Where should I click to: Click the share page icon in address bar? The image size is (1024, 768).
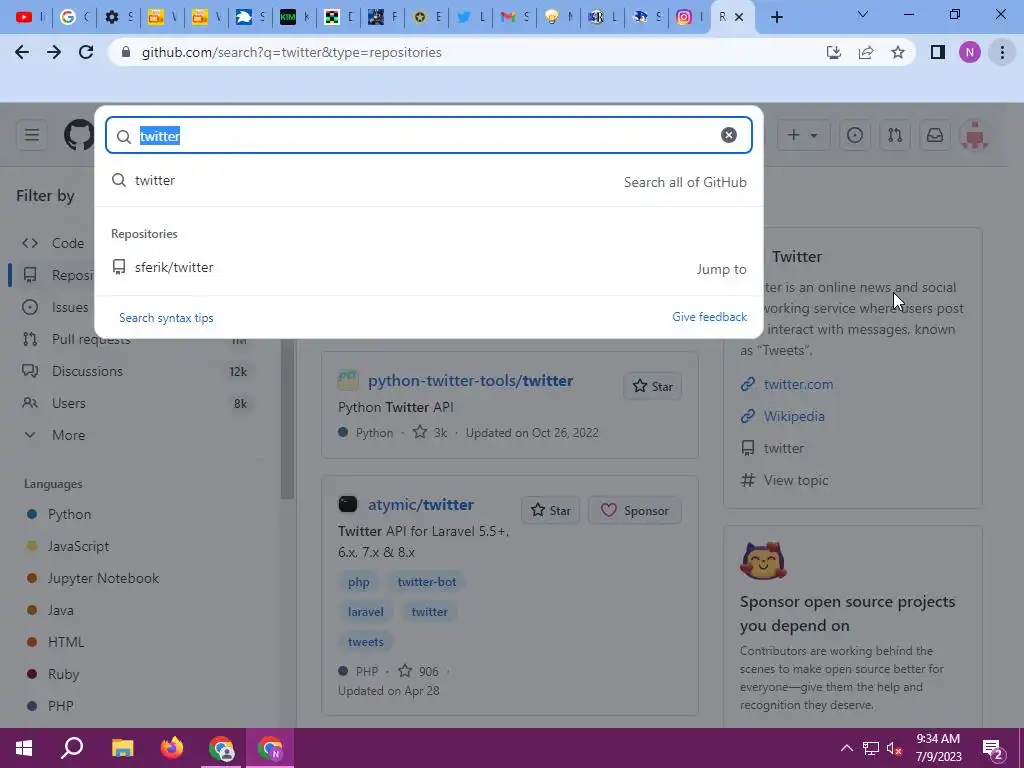click(866, 52)
